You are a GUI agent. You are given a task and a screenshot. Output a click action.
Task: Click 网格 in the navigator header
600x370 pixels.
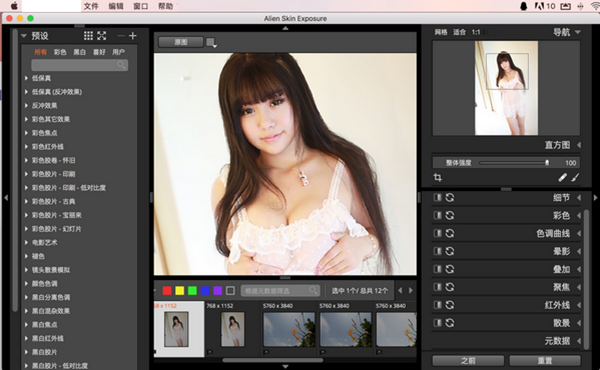[441, 32]
